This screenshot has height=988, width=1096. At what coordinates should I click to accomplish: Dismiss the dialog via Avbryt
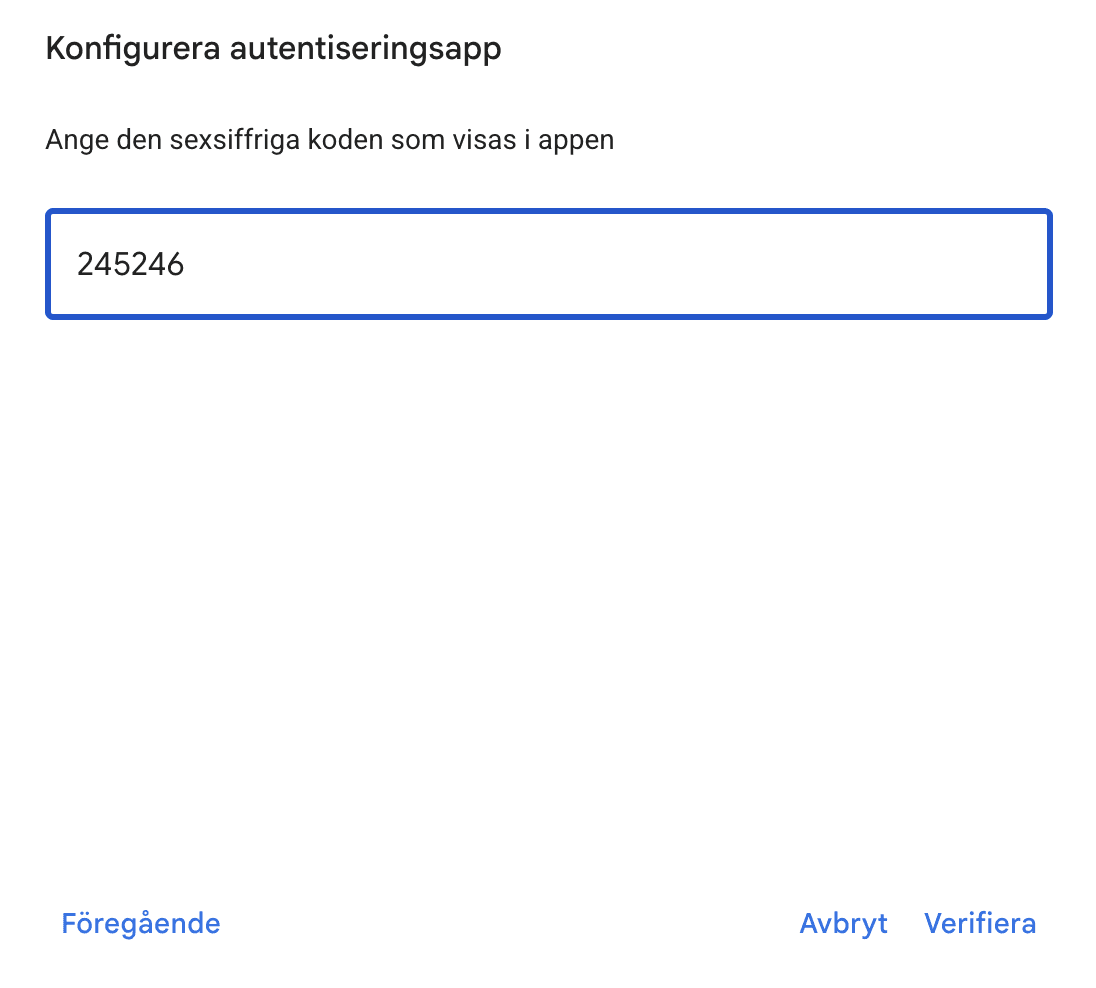844,924
